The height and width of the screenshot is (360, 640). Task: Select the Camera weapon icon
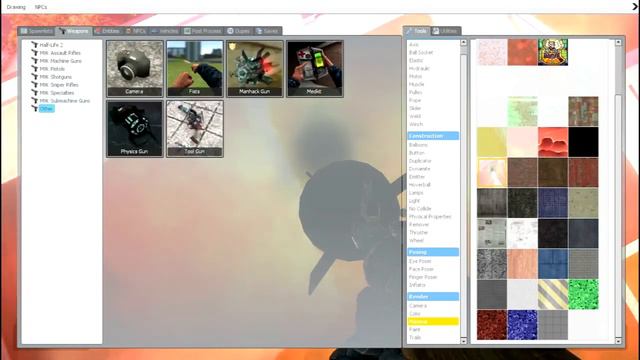pos(134,69)
